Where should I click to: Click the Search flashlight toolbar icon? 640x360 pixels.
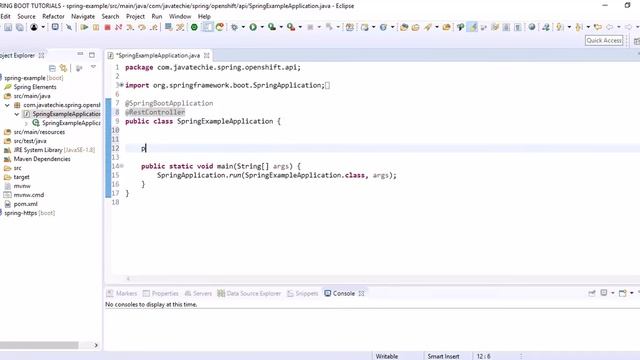point(427,27)
